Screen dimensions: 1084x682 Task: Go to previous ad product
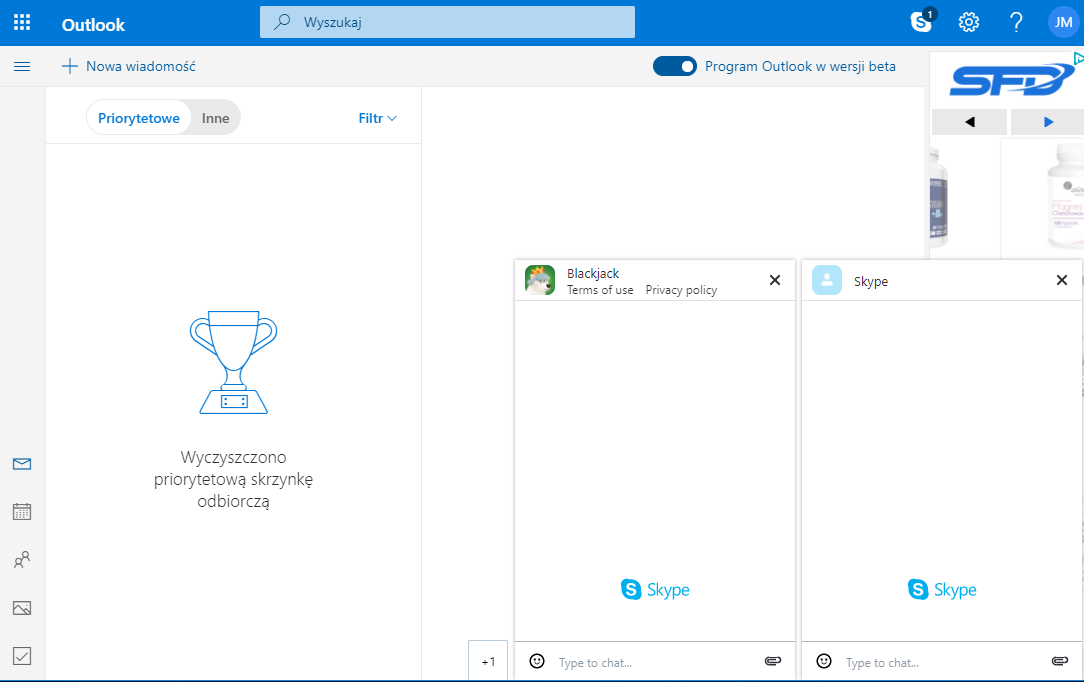coord(969,122)
